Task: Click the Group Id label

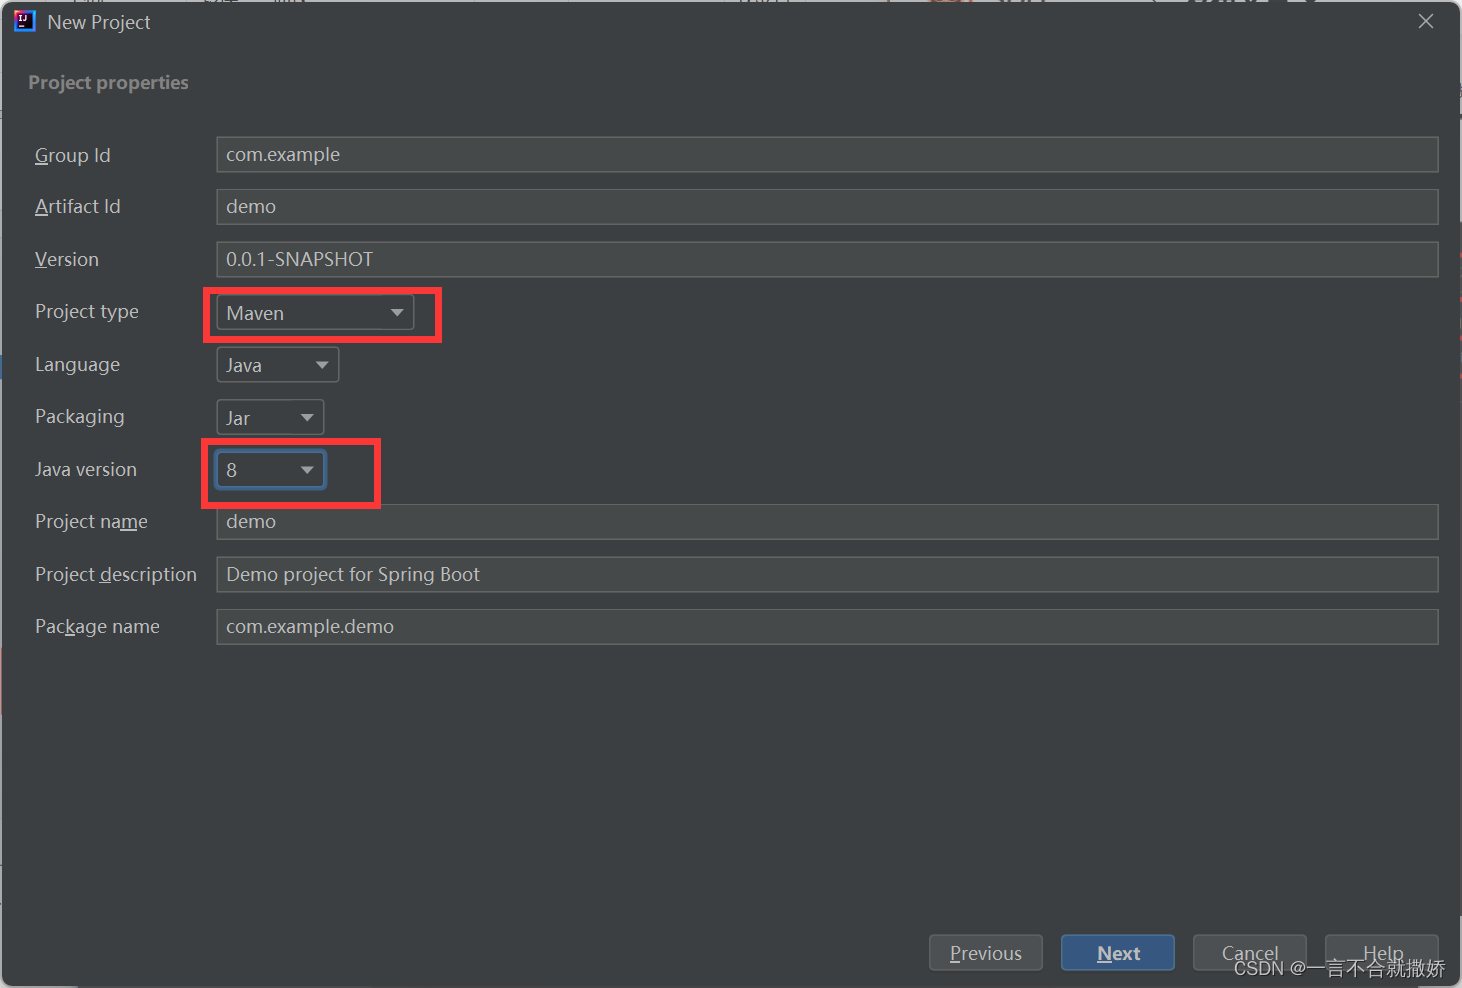Action: click(73, 156)
